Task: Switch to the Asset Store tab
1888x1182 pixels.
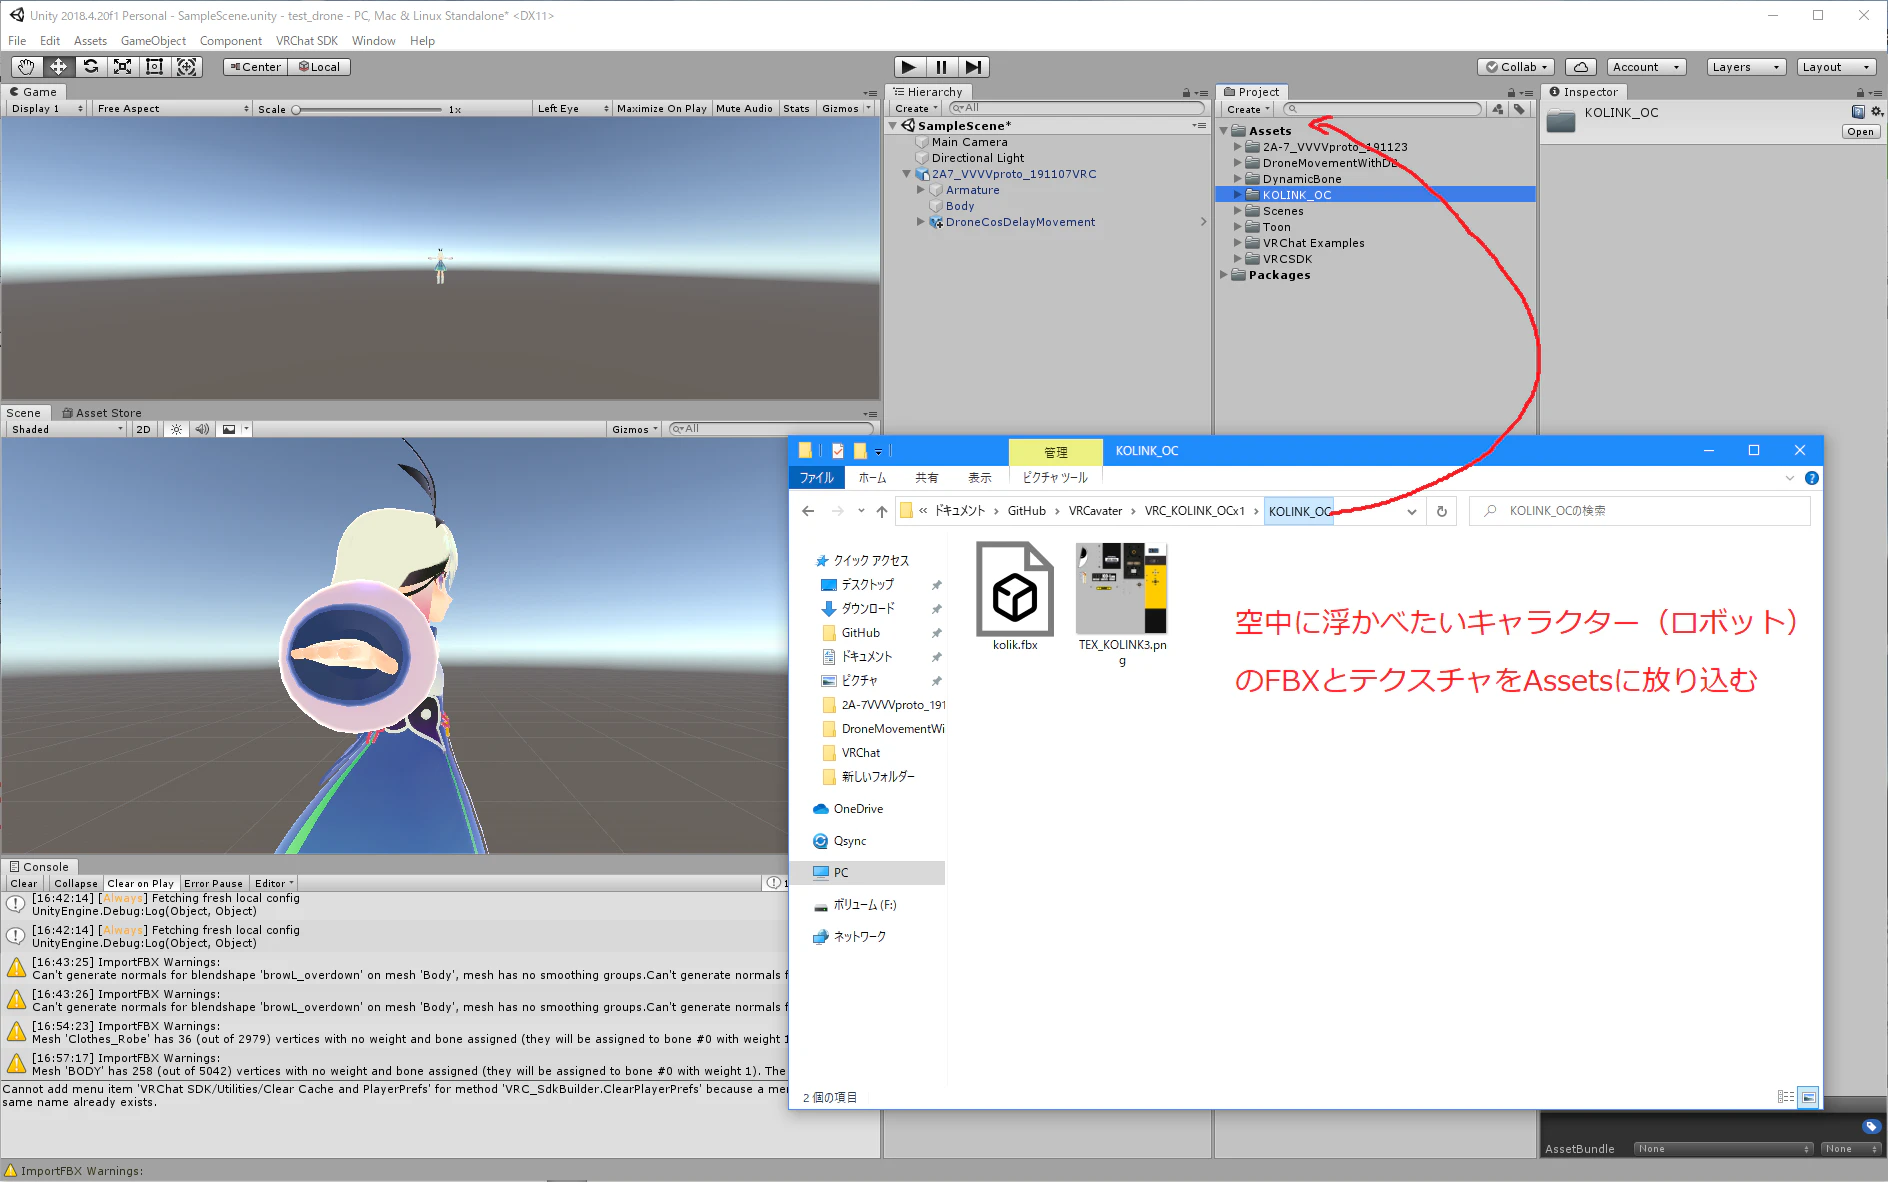Action: point(102,413)
